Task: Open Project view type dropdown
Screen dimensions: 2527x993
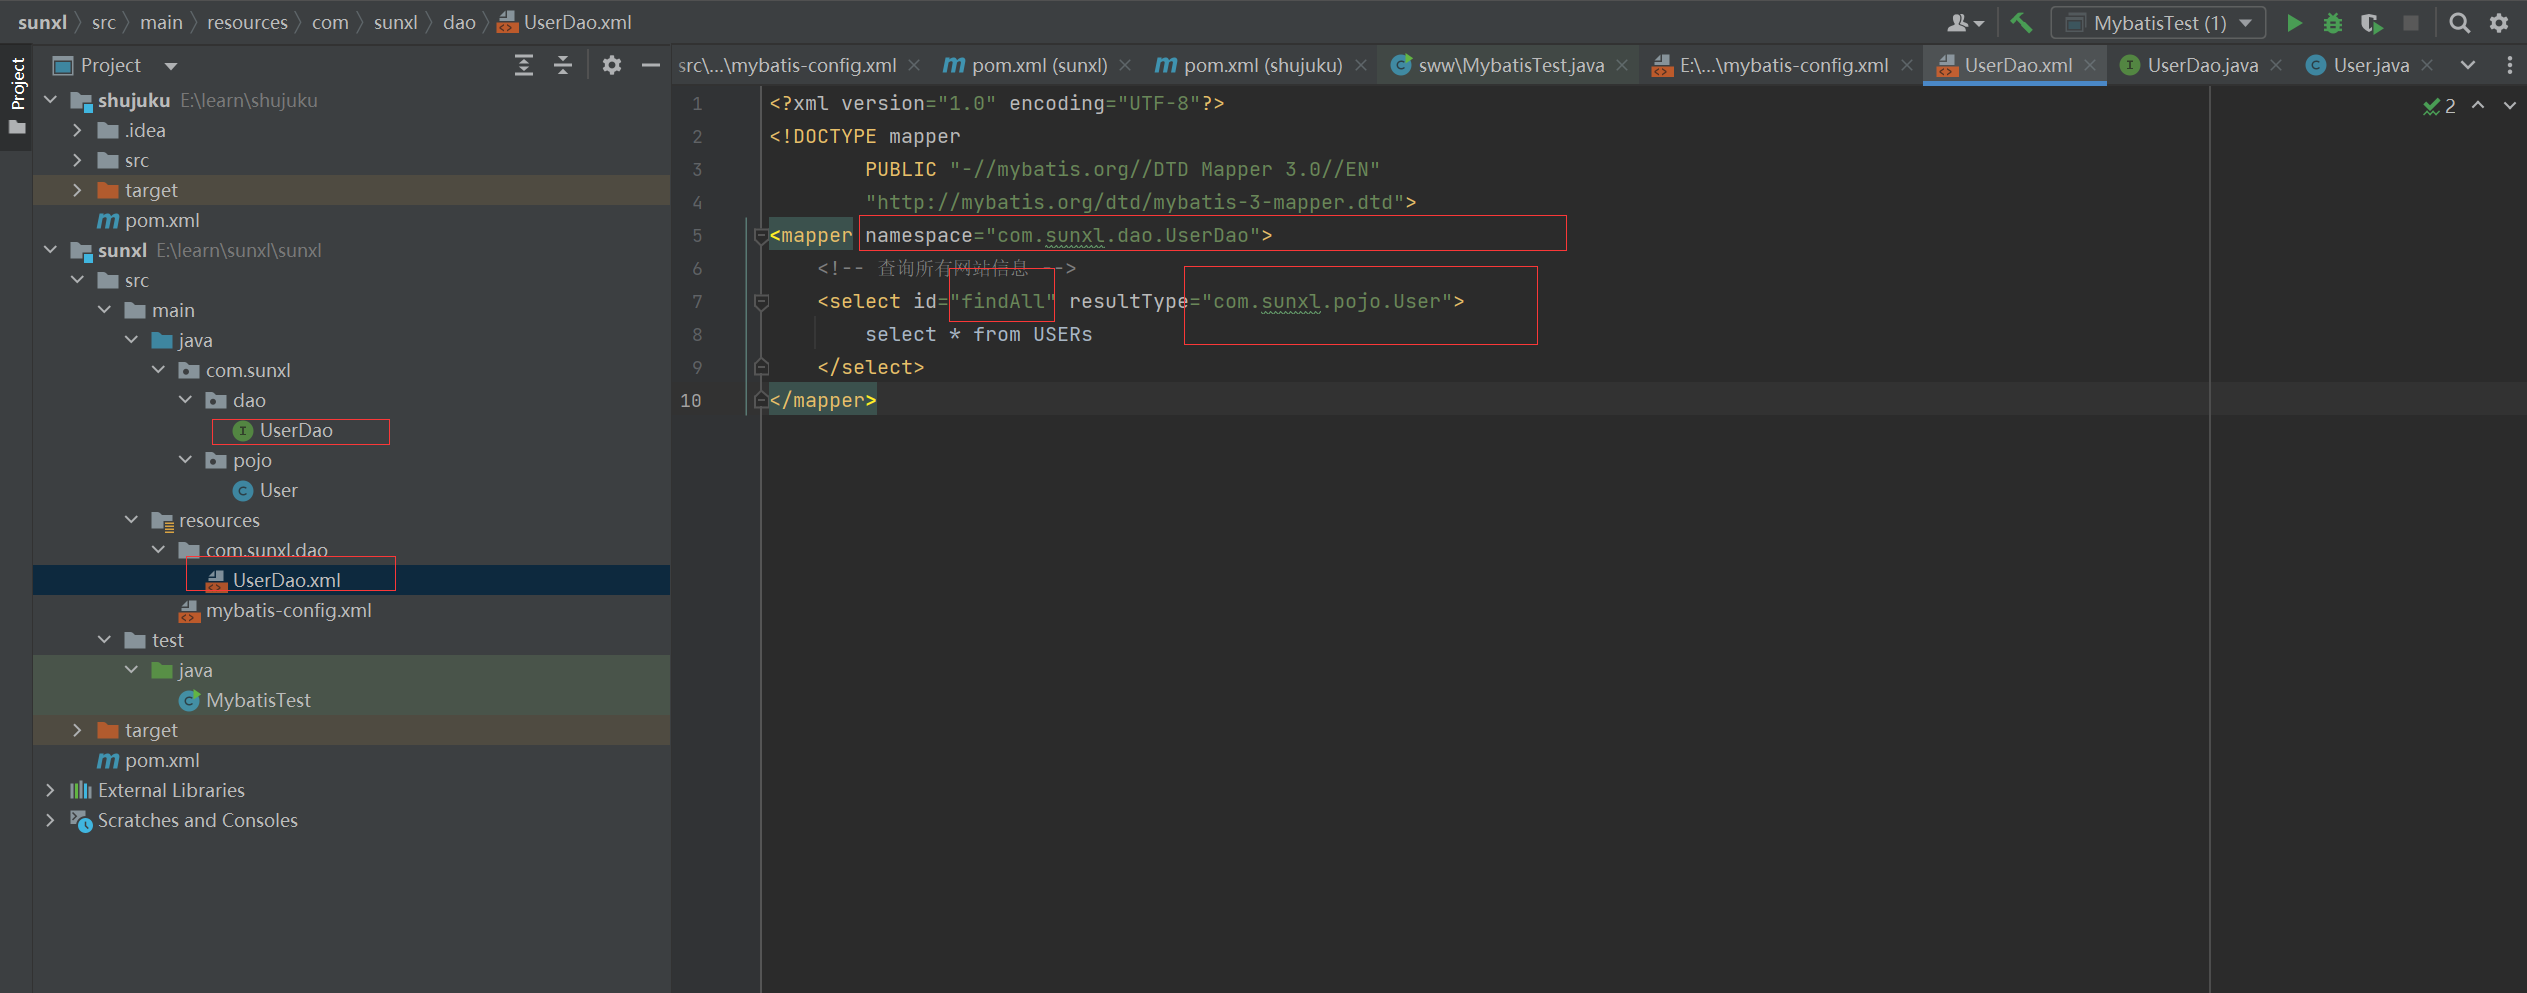Action: click(171, 67)
